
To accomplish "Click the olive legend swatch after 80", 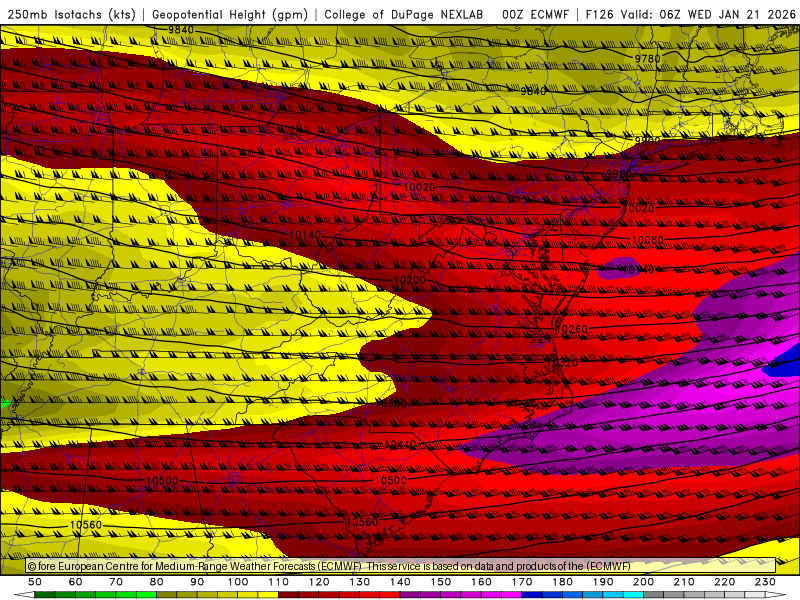I will [x=166, y=594].
